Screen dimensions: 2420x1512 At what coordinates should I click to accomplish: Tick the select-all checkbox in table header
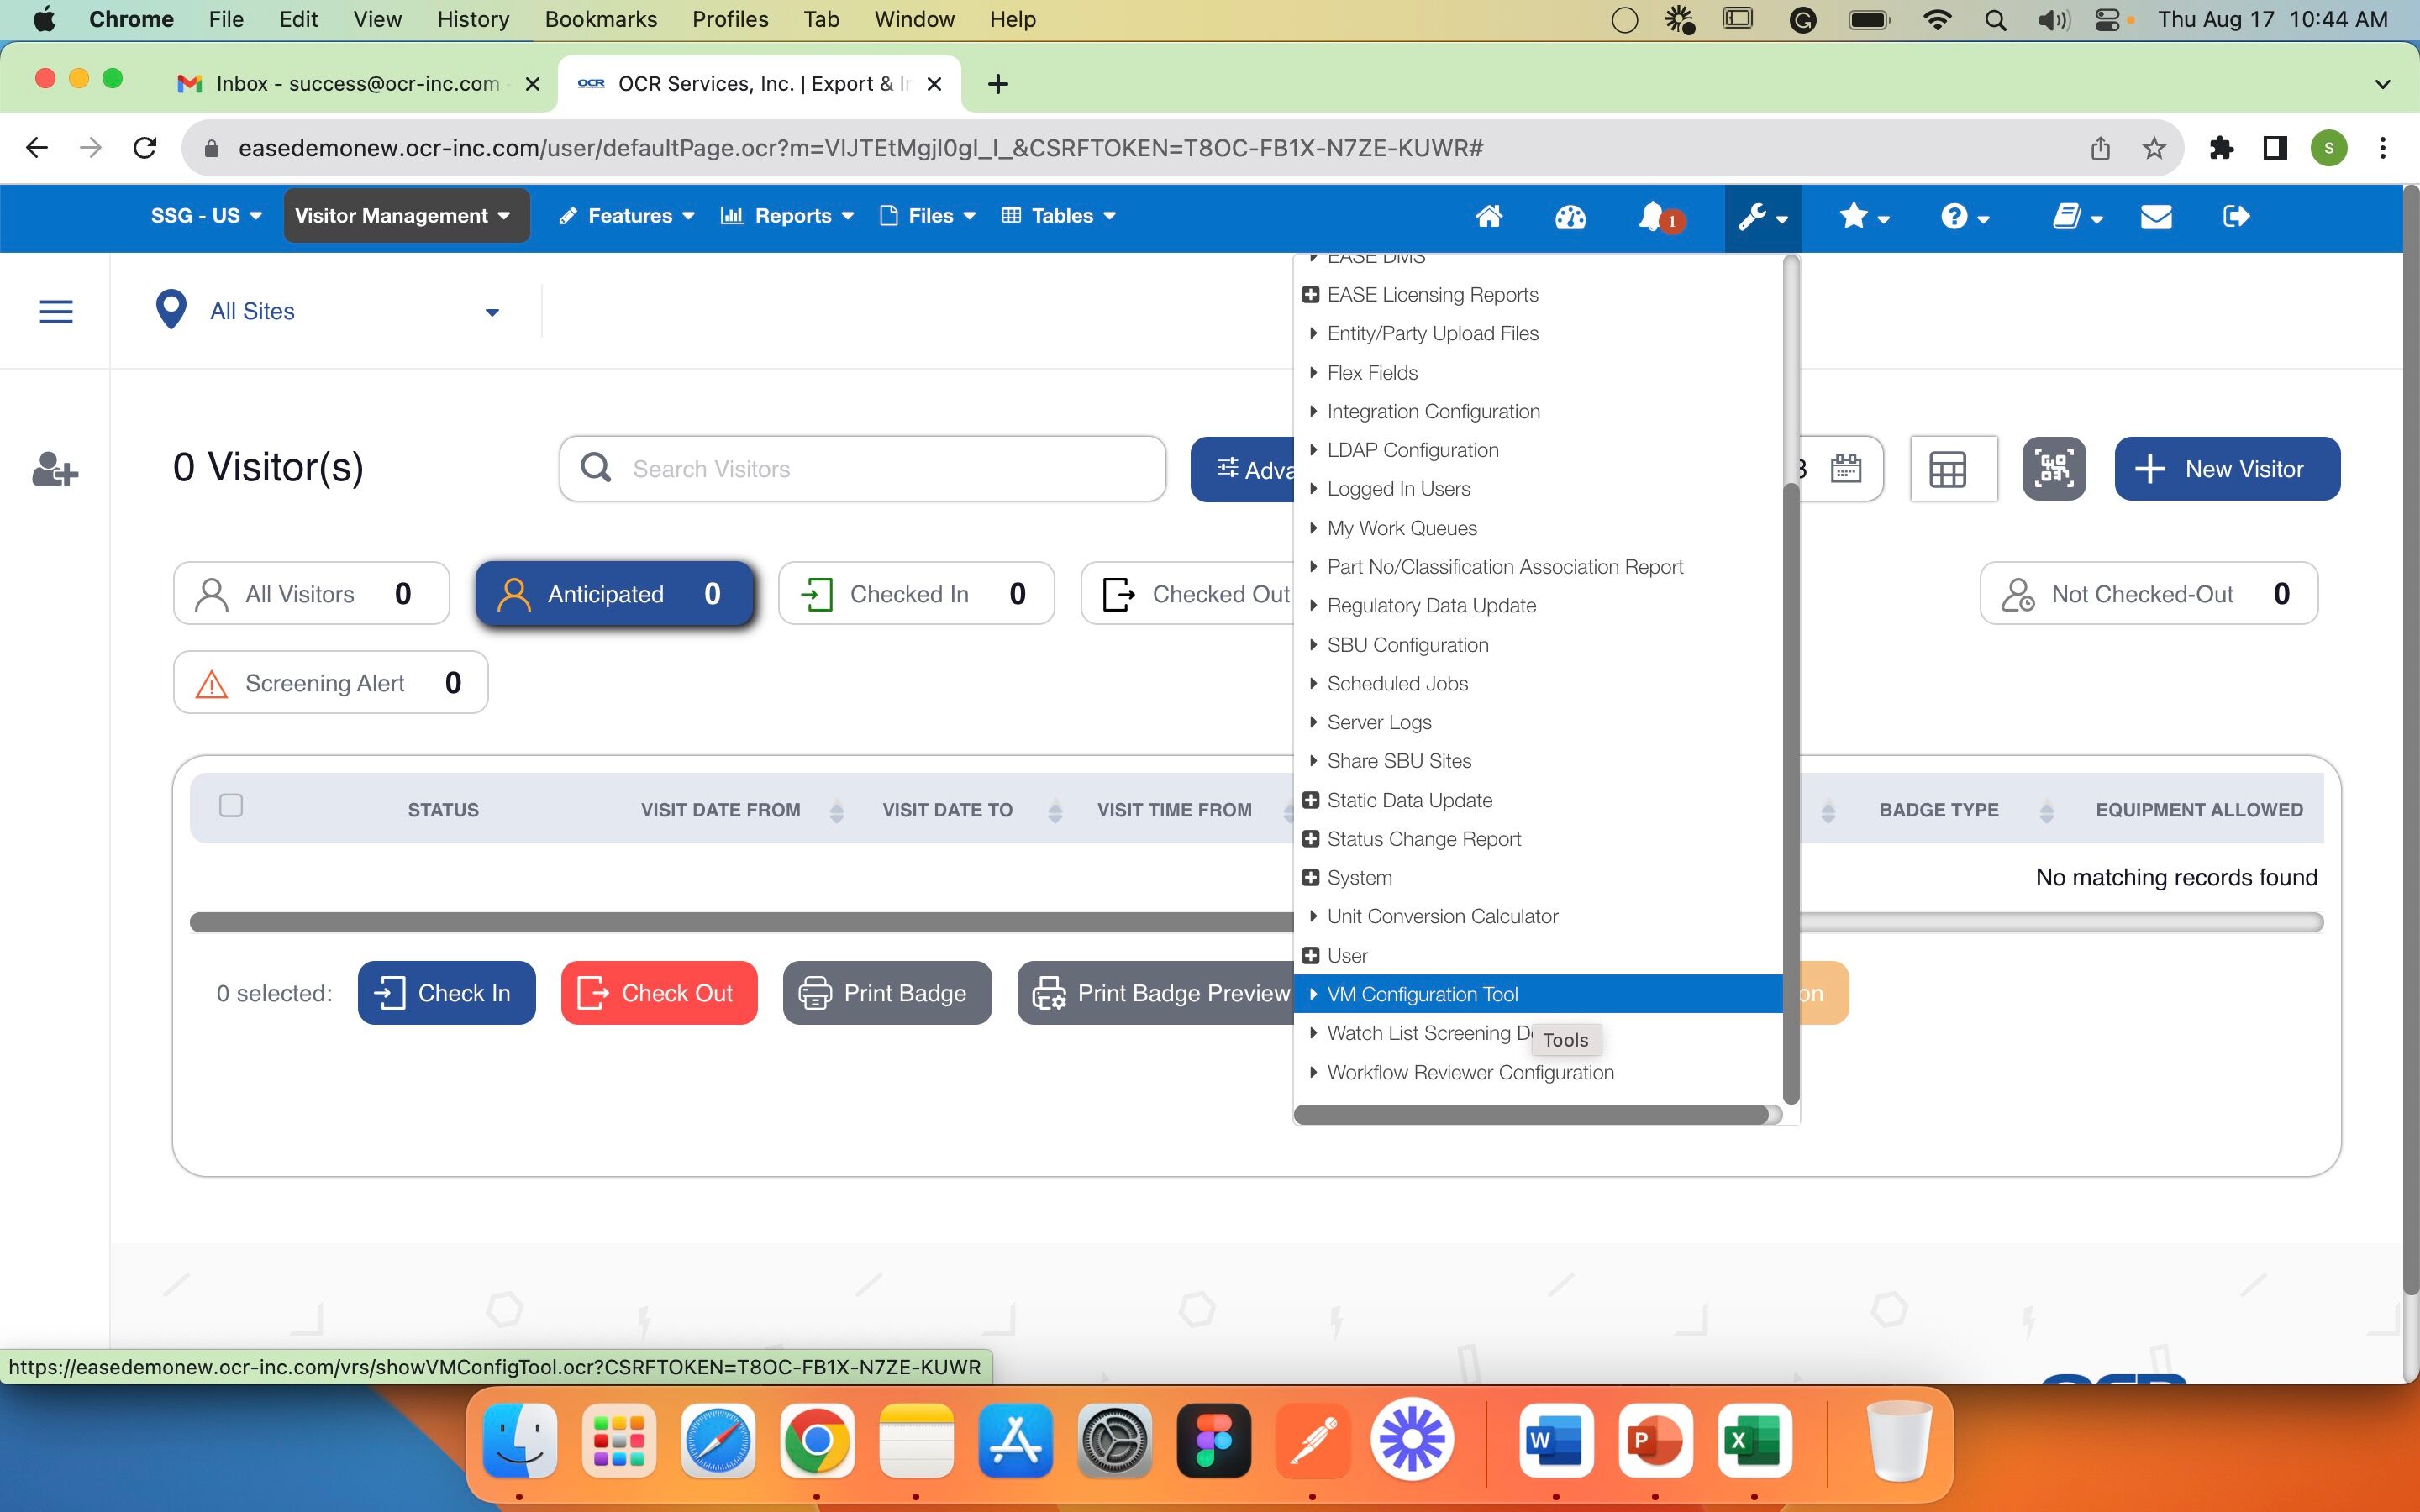click(231, 806)
